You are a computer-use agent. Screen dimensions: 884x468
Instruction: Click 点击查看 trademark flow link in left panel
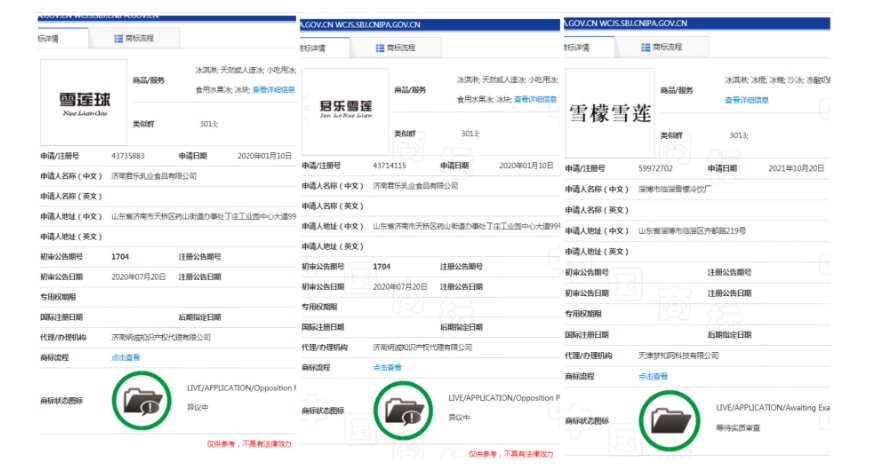(125, 357)
